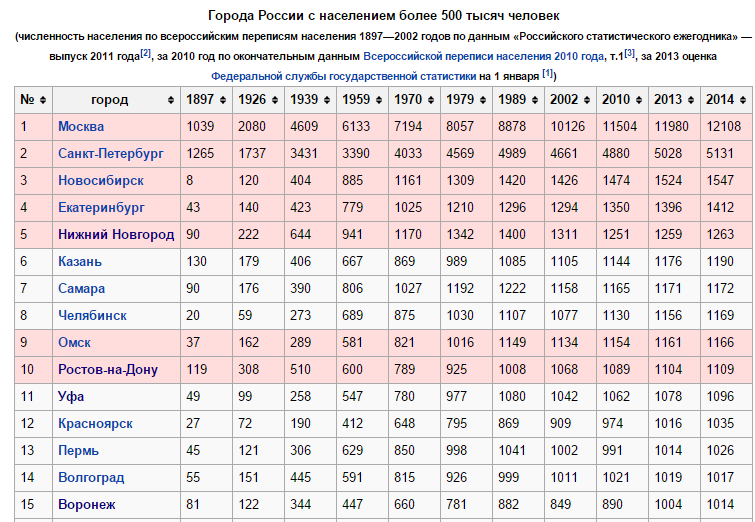
Task: Sort table by 1939 column sort icon
Action: pyautogui.click(x=325, y=100)
